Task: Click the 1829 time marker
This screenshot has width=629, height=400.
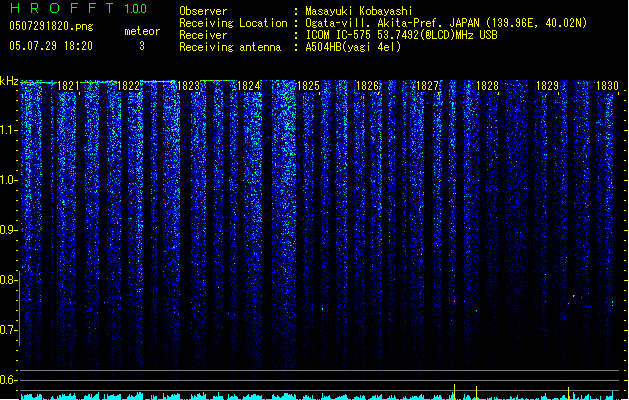Action: pos(548,86)
